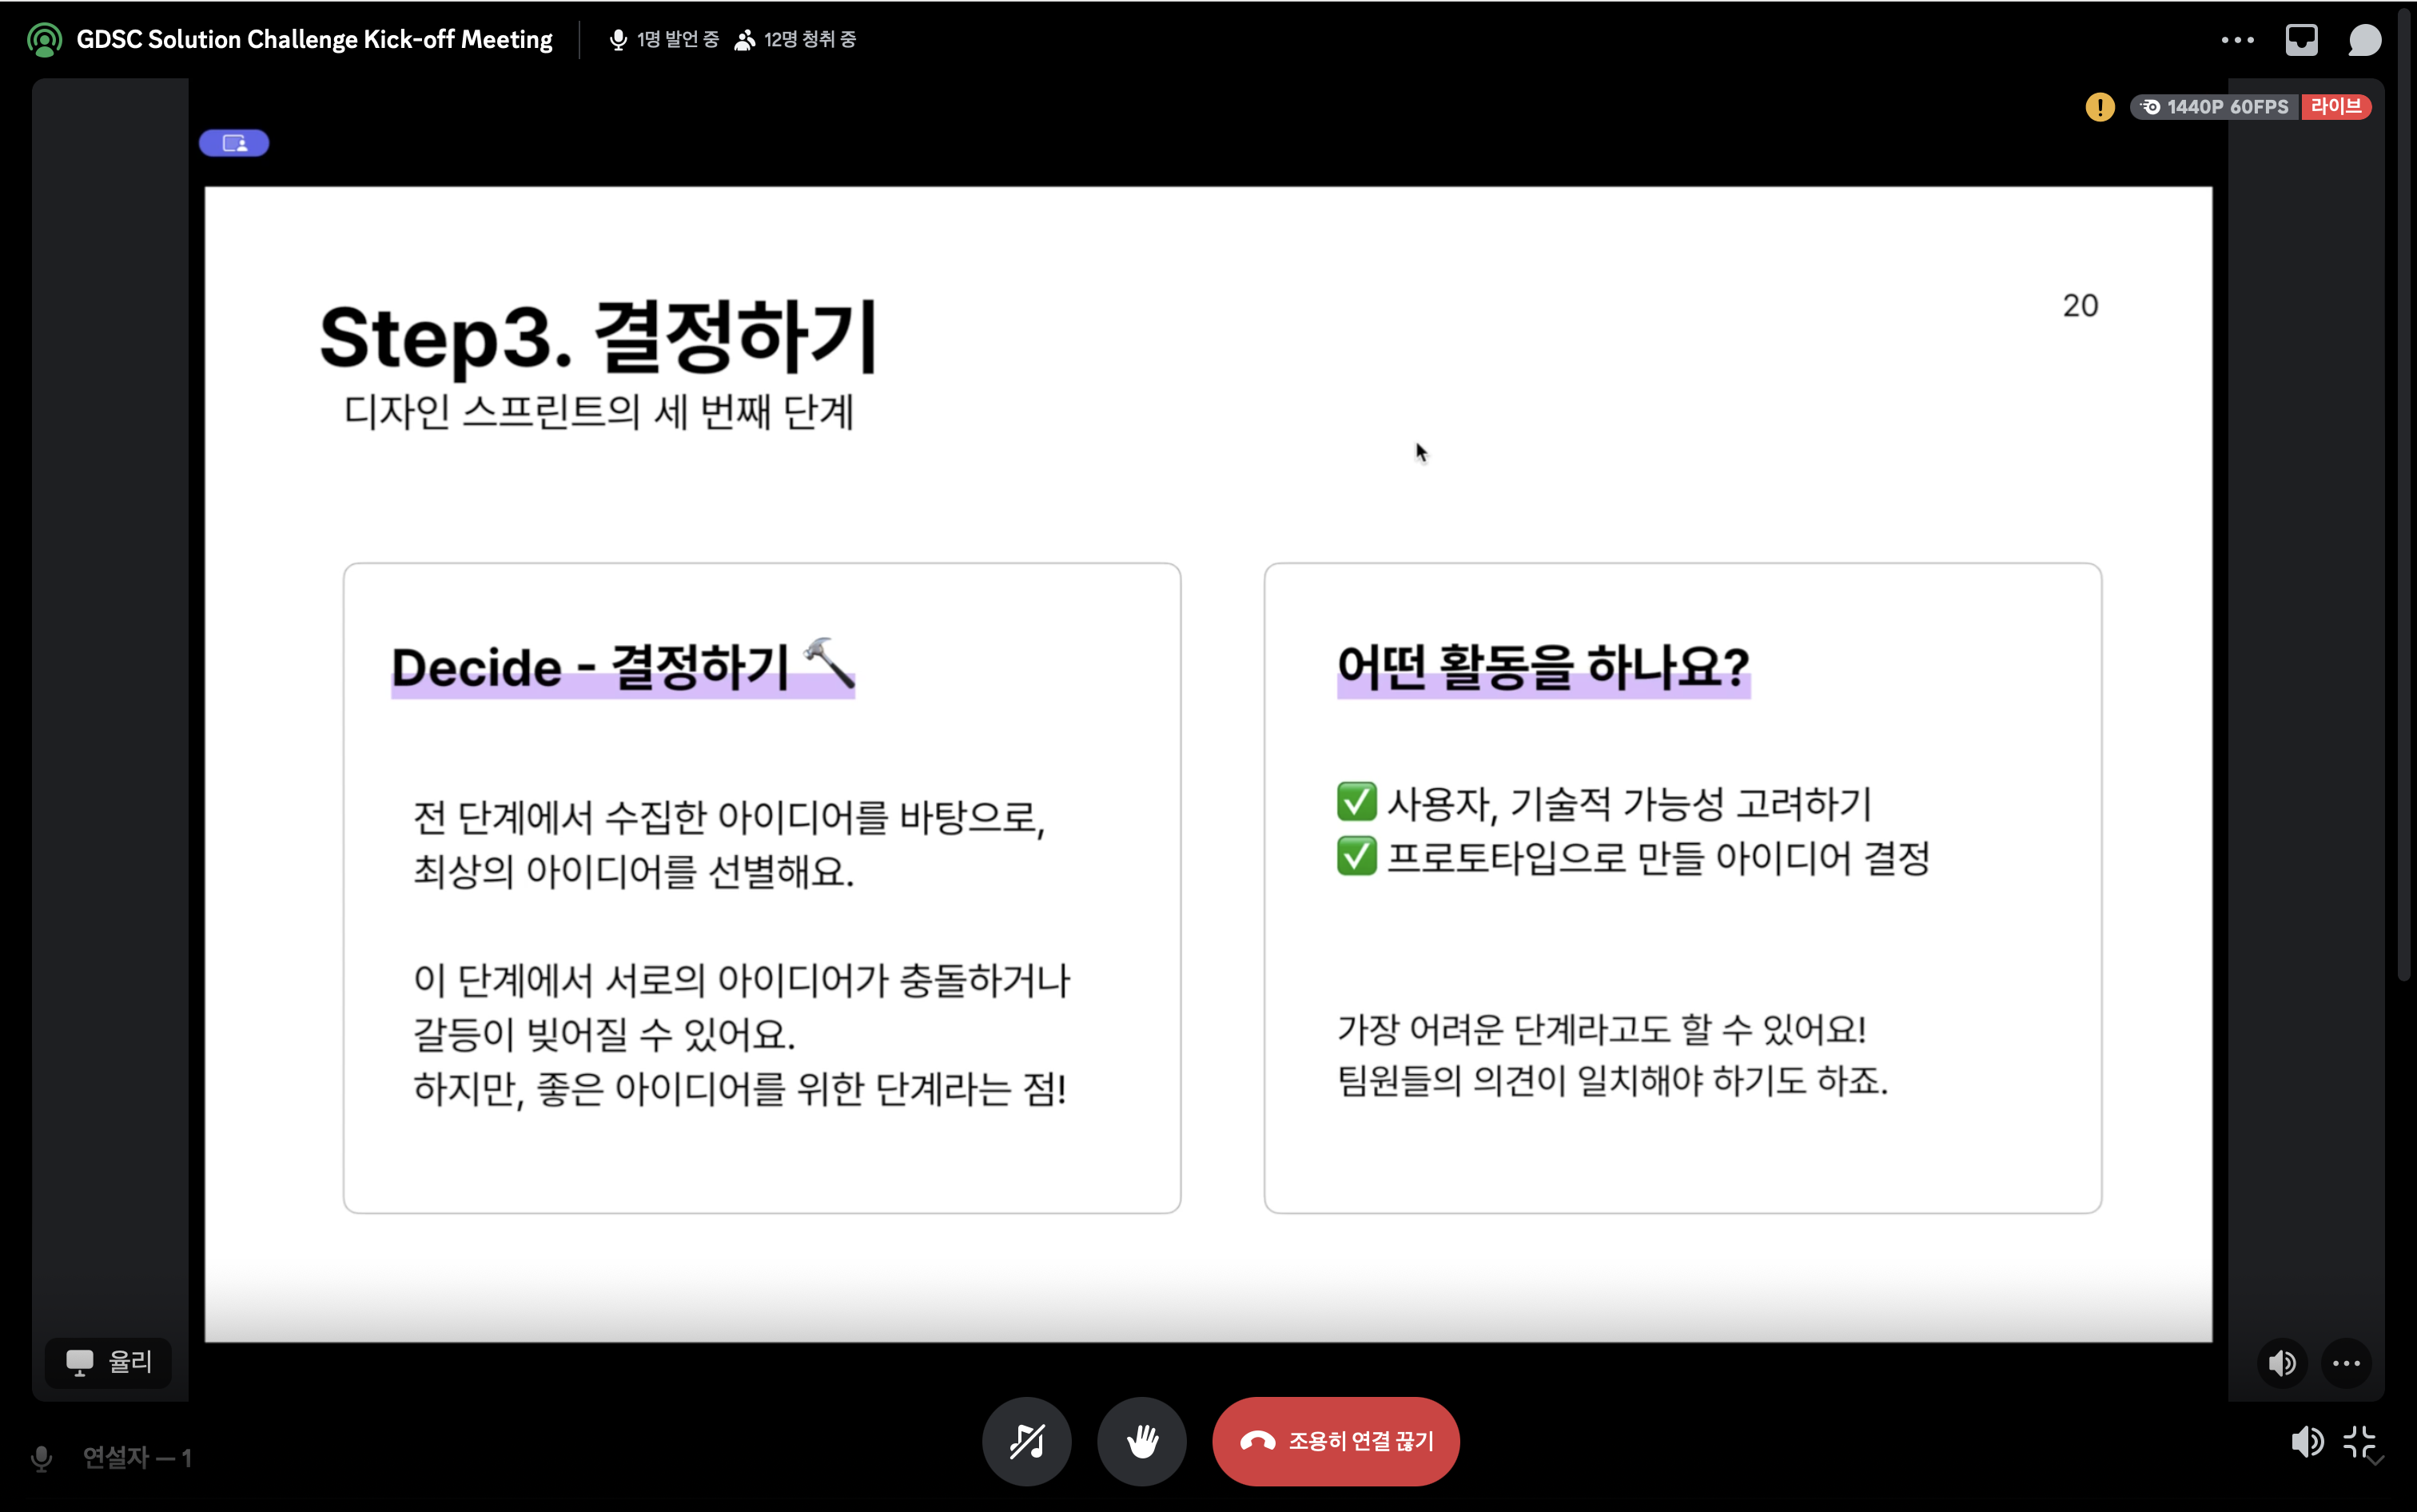The width and height of the screenshot is (2417, 1512).
Task: Click the 사용자, 기술적 가능성 고려하기 line
Action: click(x=1604, y=803)
